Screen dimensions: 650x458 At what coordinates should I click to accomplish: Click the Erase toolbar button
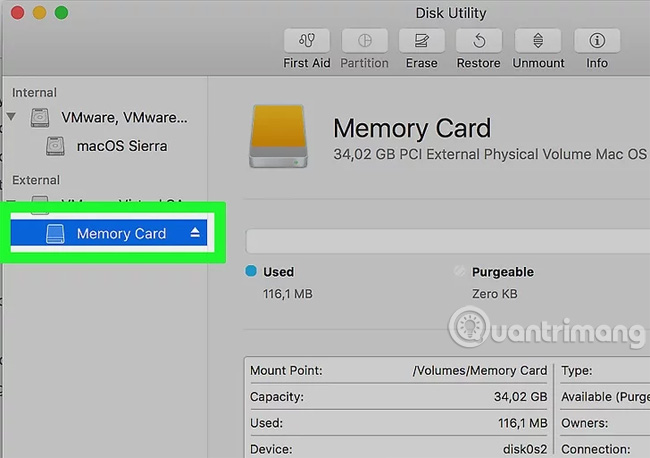pos(422,41)
